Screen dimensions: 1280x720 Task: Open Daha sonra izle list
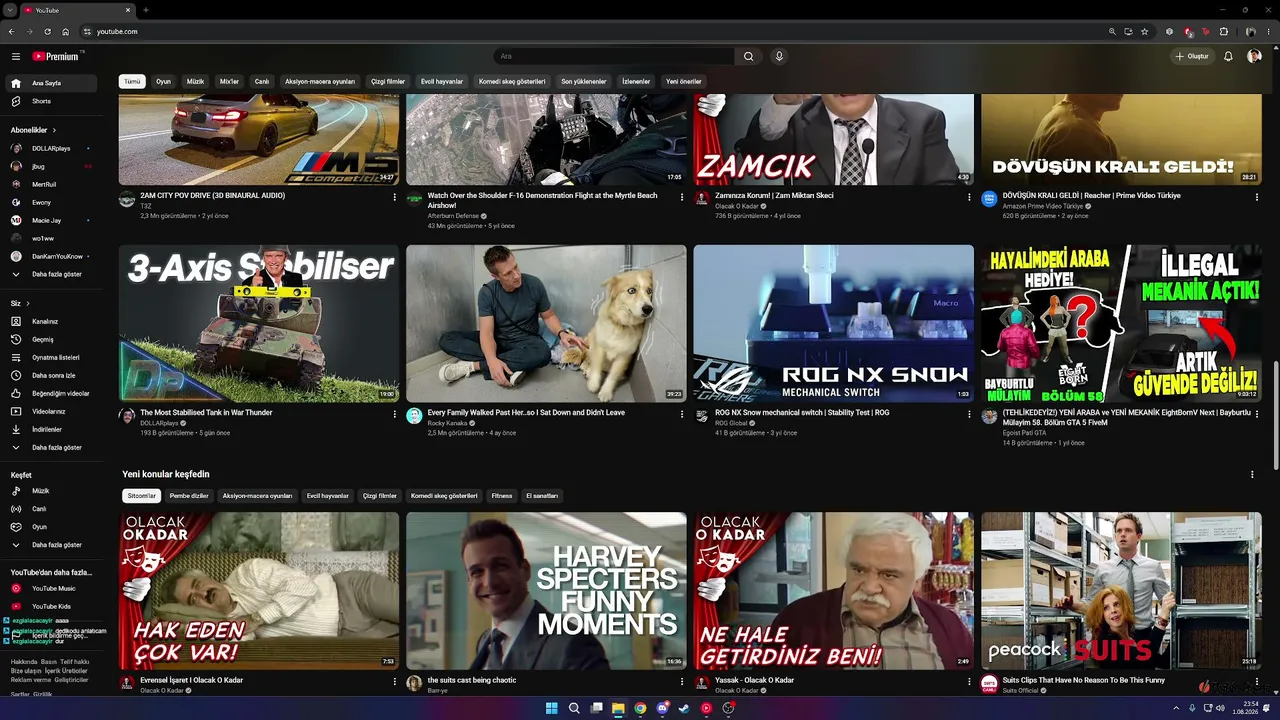(x=50, y=375)
